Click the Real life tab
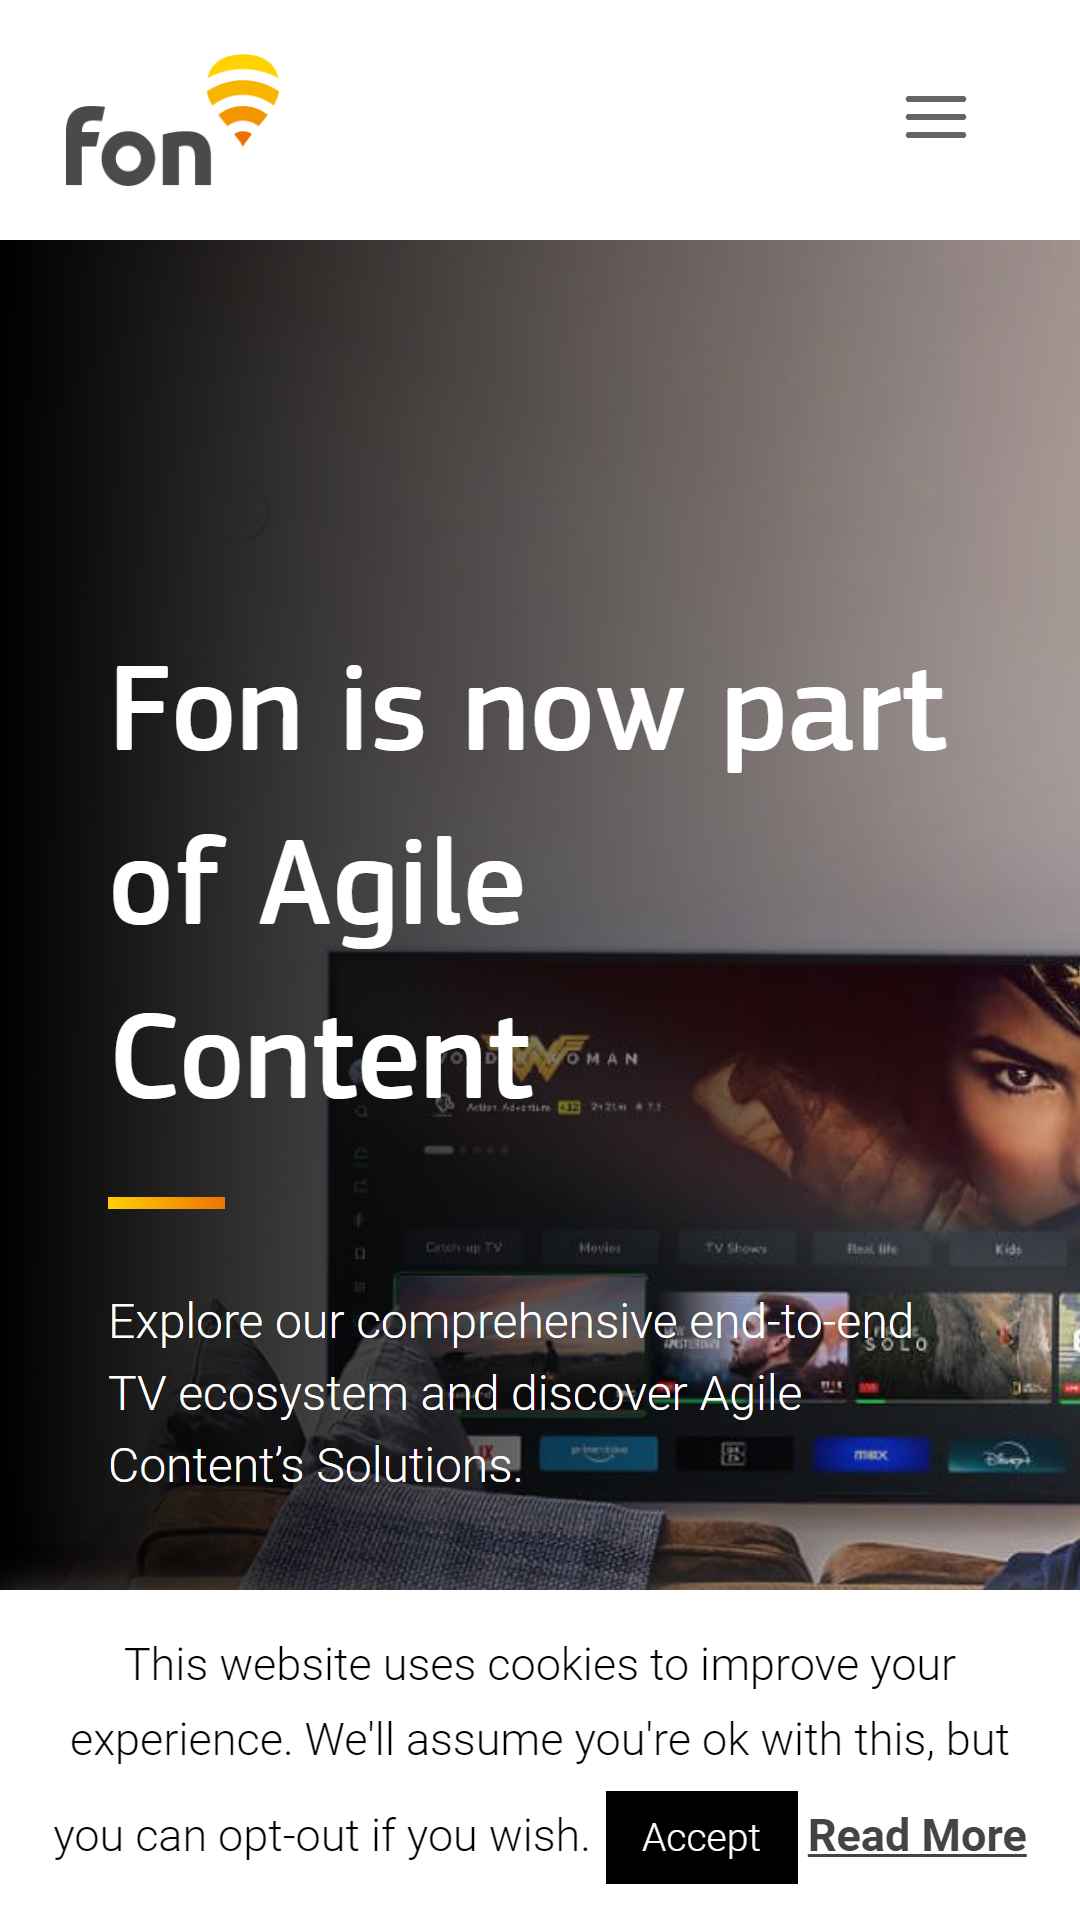The image size is (1080, 1920). click(872, 1248)
